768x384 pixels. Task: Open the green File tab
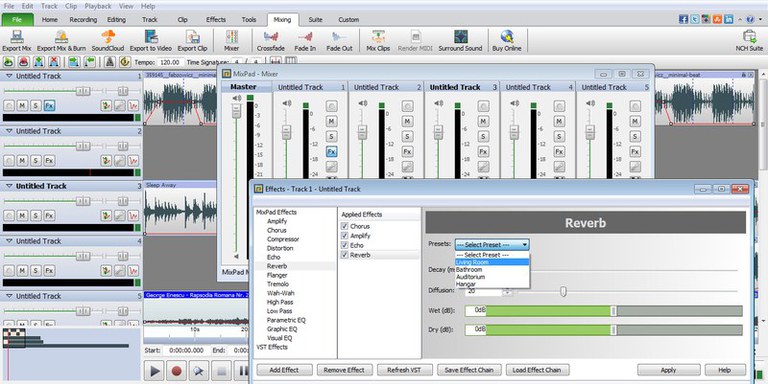coord(17,20)
